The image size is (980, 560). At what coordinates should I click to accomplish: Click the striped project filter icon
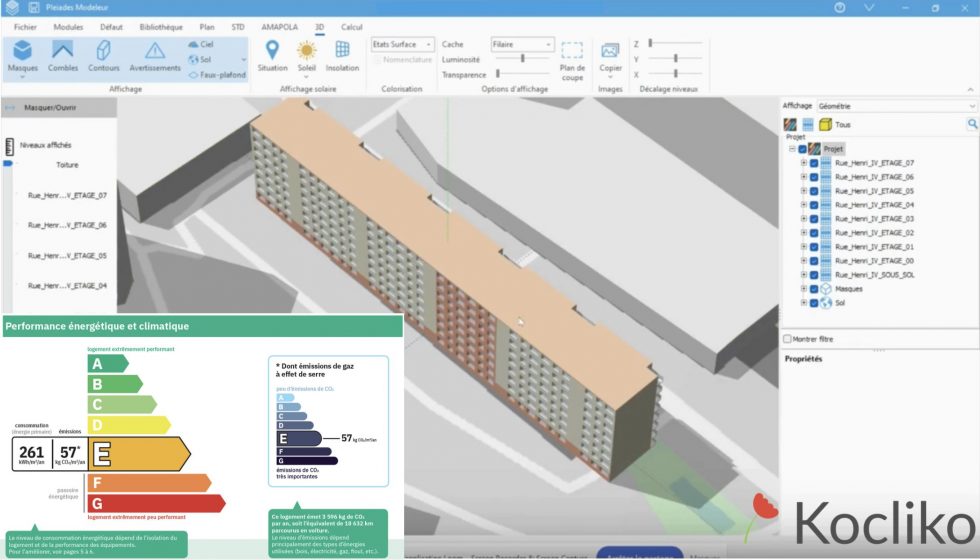(790, 124)
